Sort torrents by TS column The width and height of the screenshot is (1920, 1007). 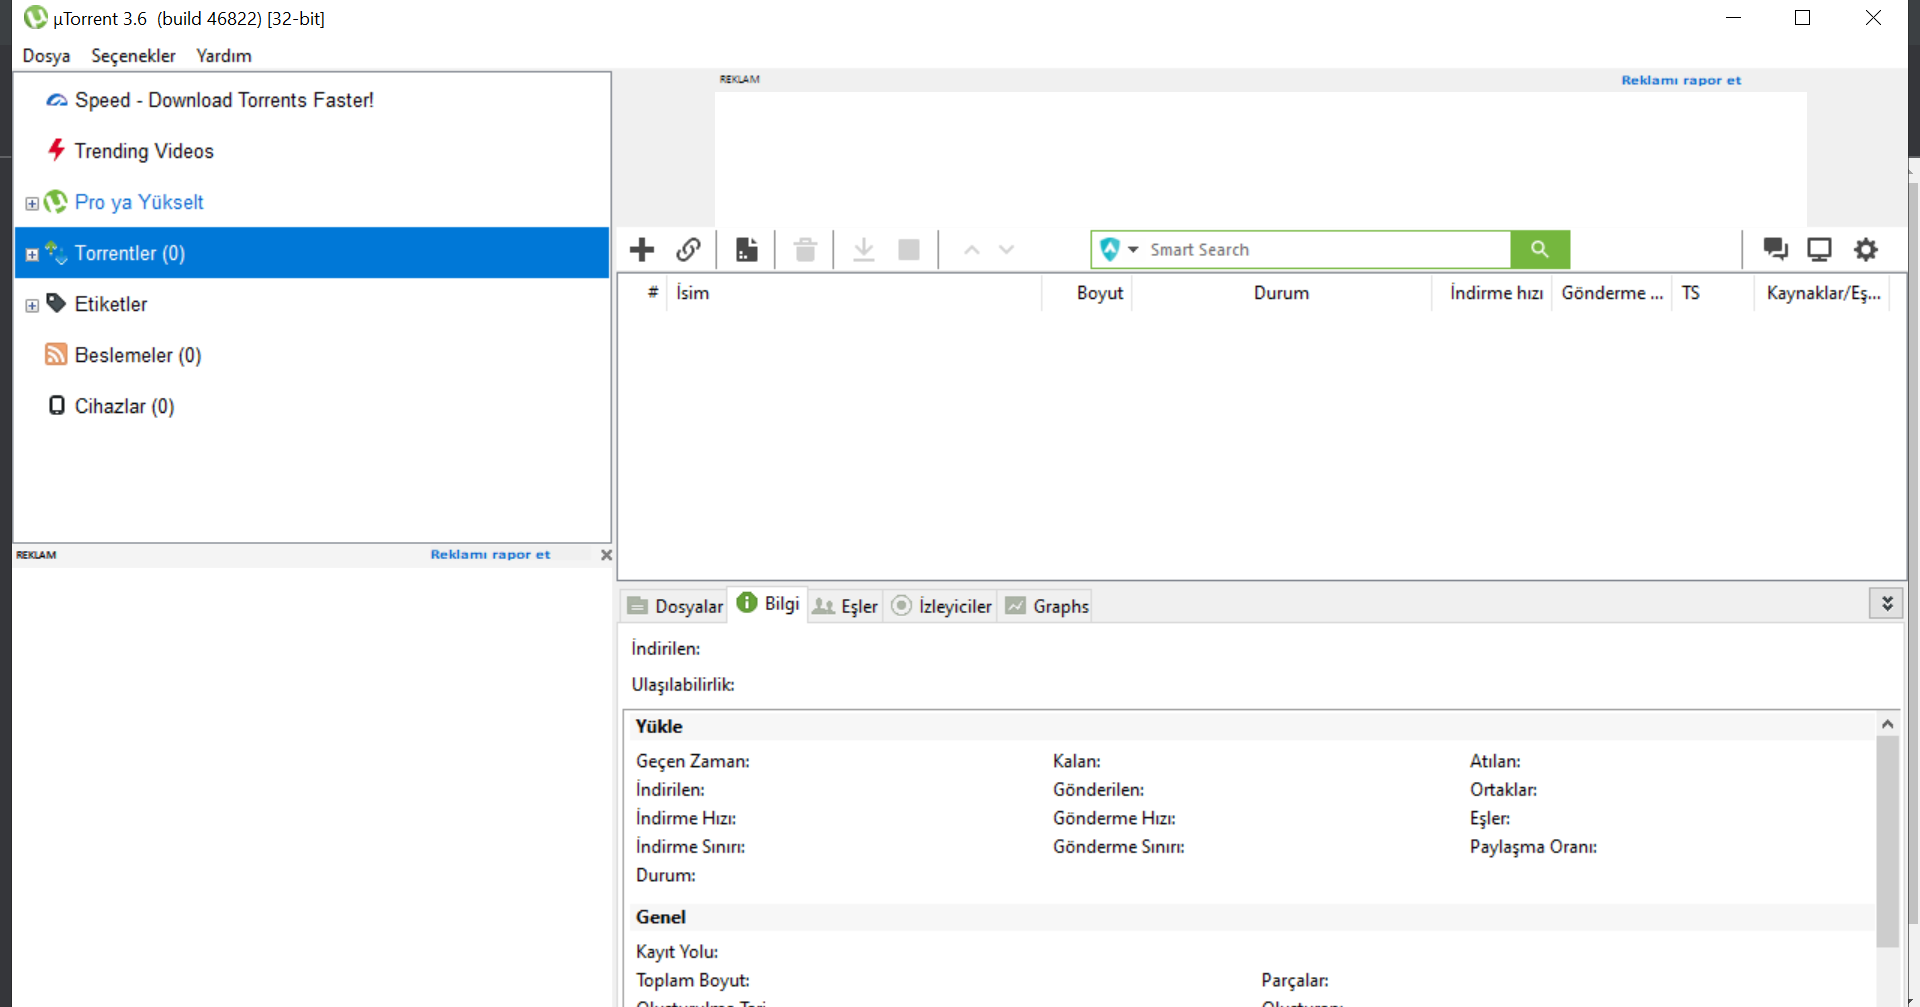coord(1713,293)
